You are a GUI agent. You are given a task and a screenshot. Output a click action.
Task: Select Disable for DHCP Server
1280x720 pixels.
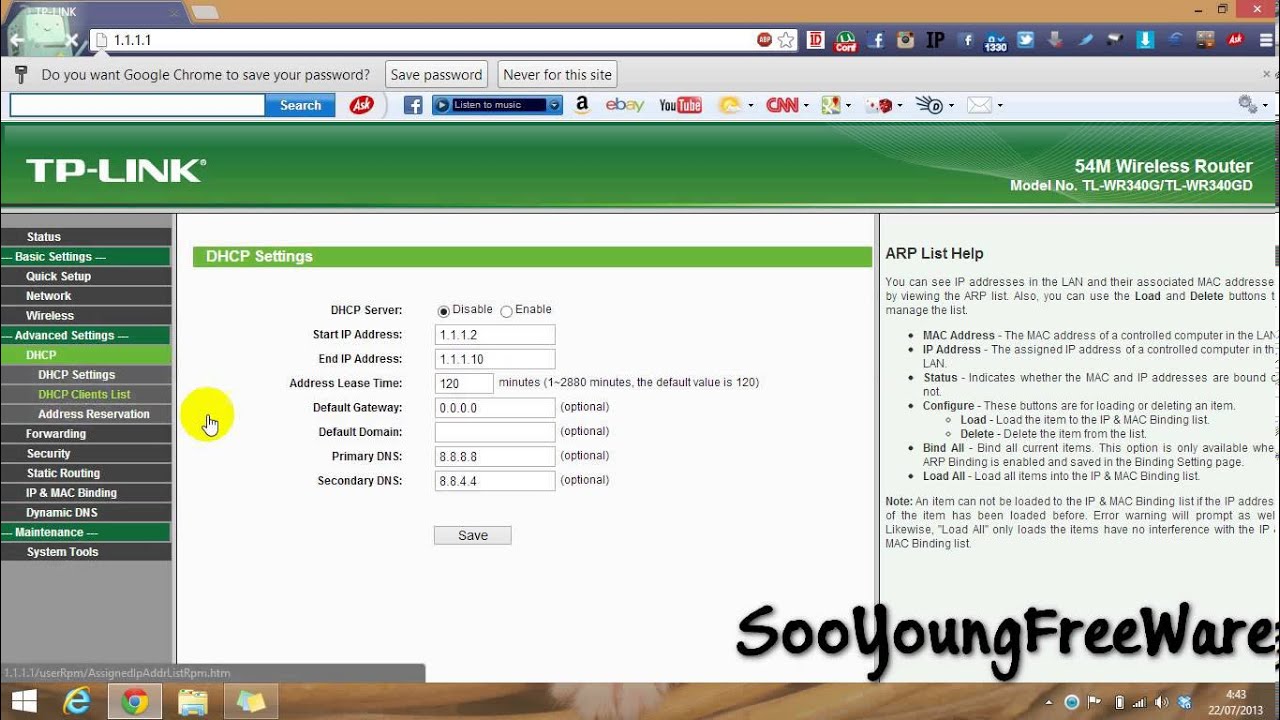[444, 311]
